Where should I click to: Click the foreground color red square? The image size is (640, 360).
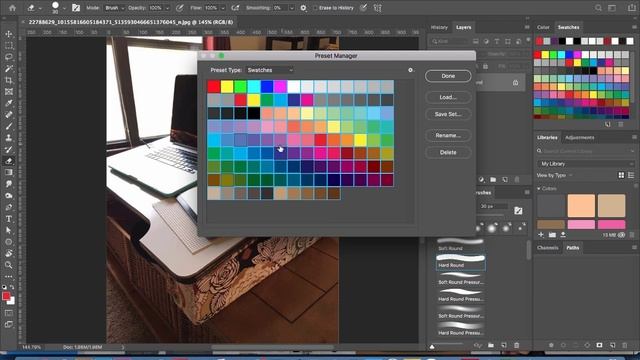[x=6, y=296]
